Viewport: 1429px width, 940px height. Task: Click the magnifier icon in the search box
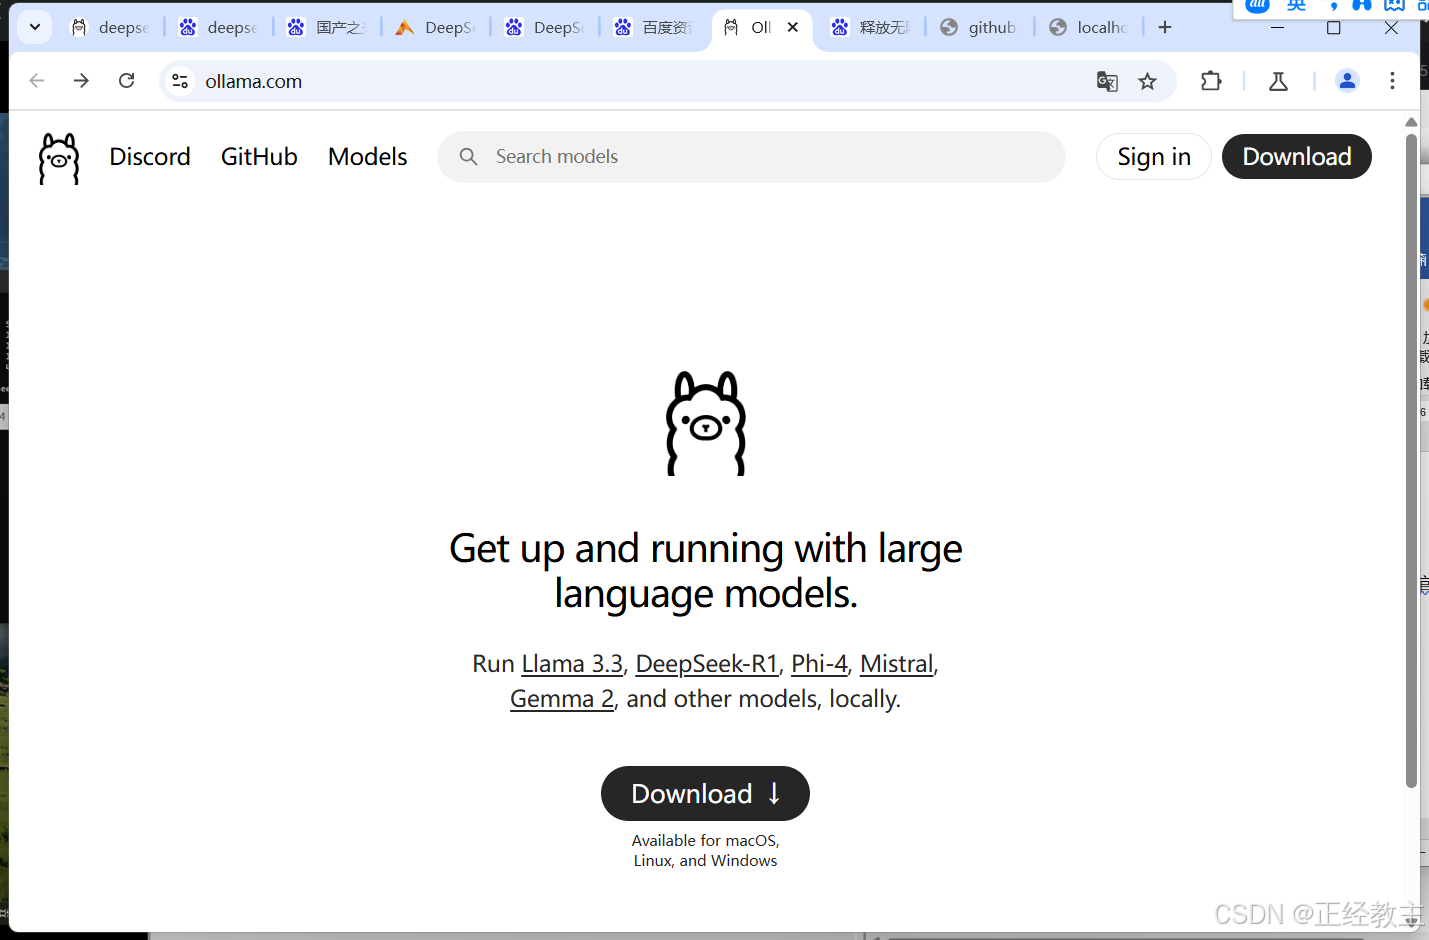pyautogui.click(x=468, y=157)
